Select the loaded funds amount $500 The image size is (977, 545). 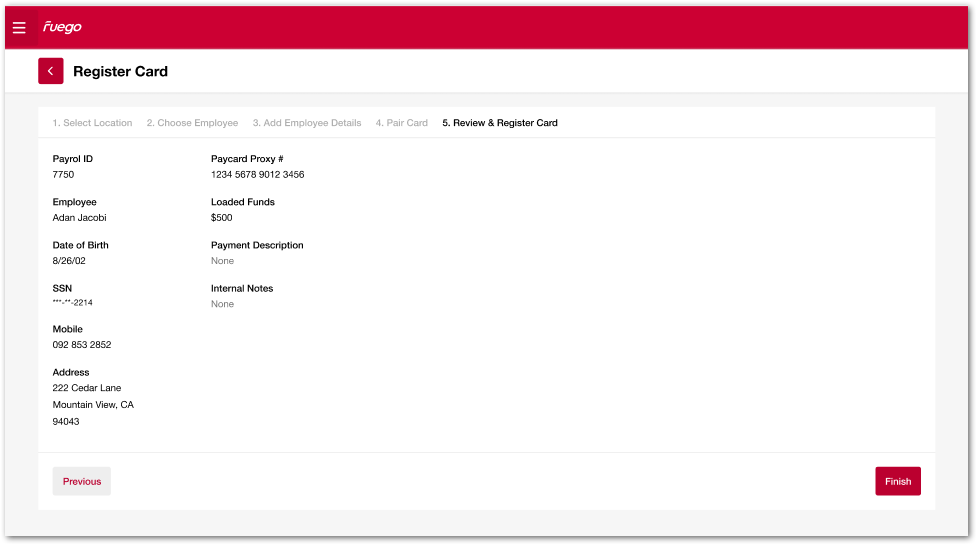(221, 217)
